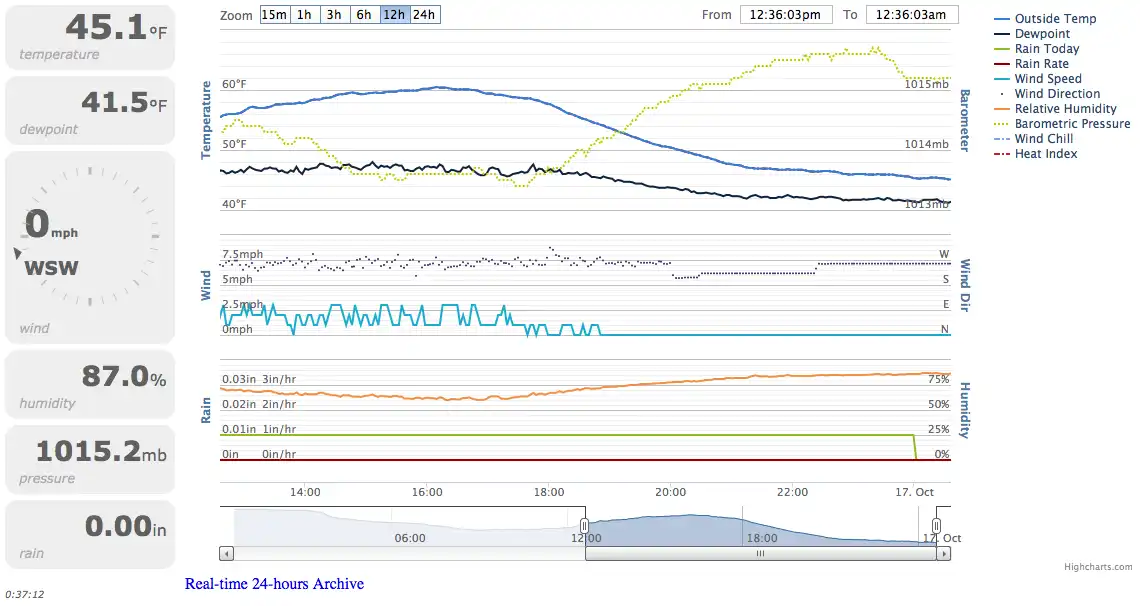
Task: Click the navigator scrollbar left arrow
Action: (227, 554)
